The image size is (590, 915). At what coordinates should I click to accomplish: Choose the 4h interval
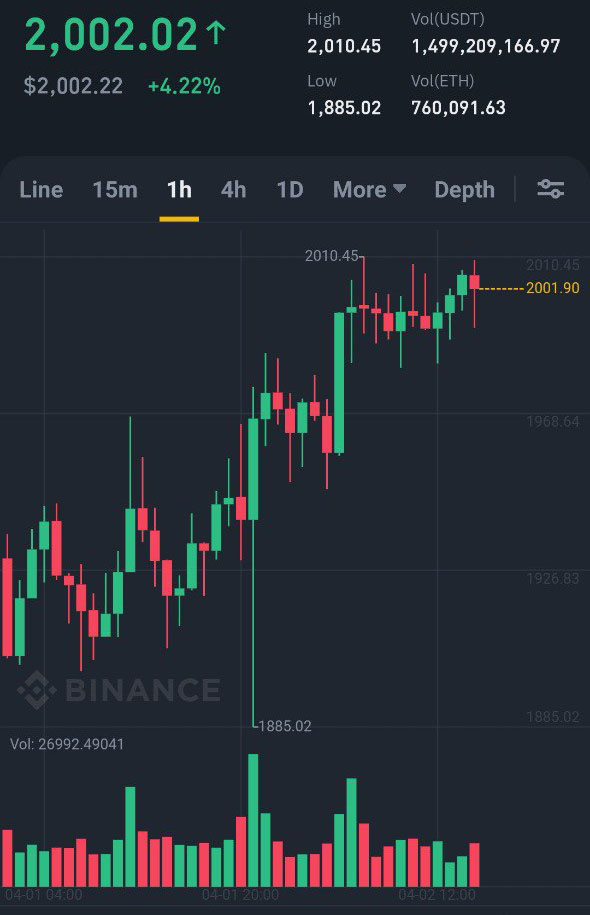click(x=233, y=190)
